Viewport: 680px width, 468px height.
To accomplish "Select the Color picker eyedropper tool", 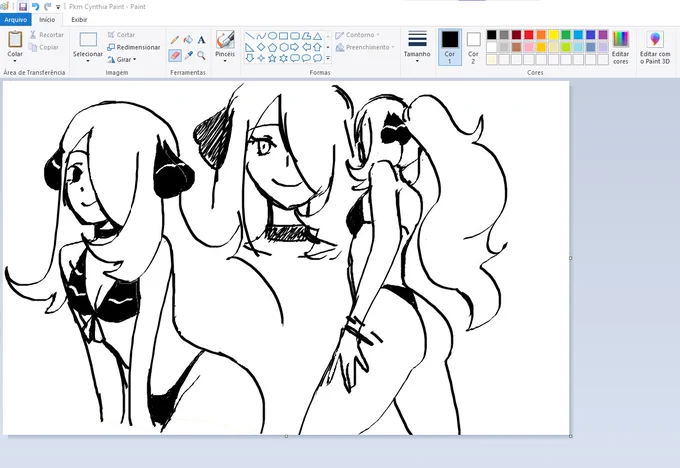I will click(188, 55).
